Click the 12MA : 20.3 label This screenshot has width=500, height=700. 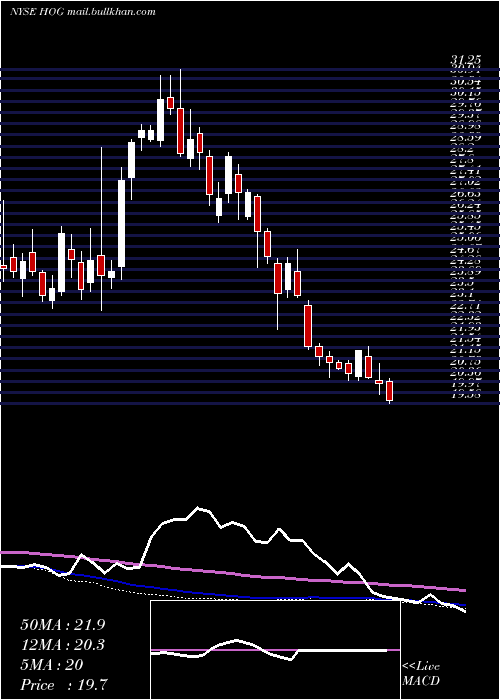(x=63, y=645)
